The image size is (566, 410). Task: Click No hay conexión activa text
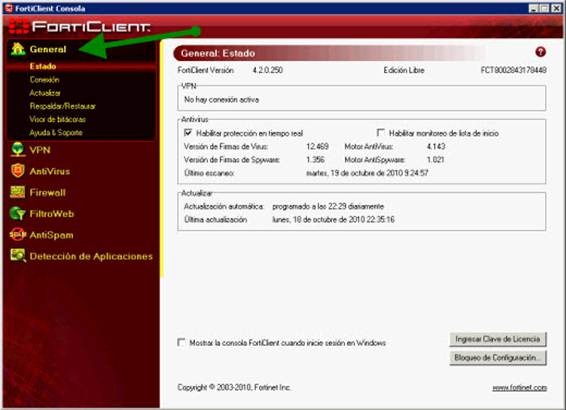(222, 100)
